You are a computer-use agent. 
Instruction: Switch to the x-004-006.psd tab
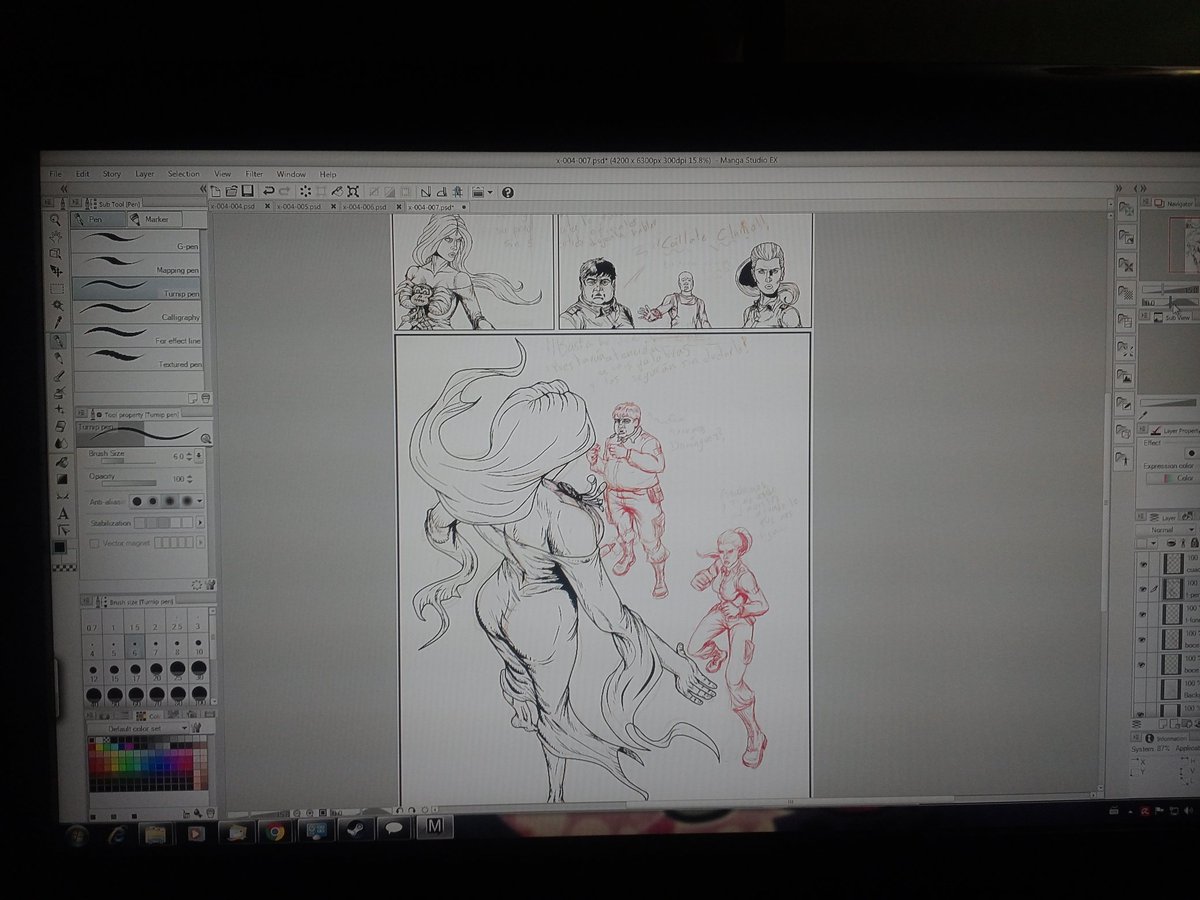(x=362, y=207)
